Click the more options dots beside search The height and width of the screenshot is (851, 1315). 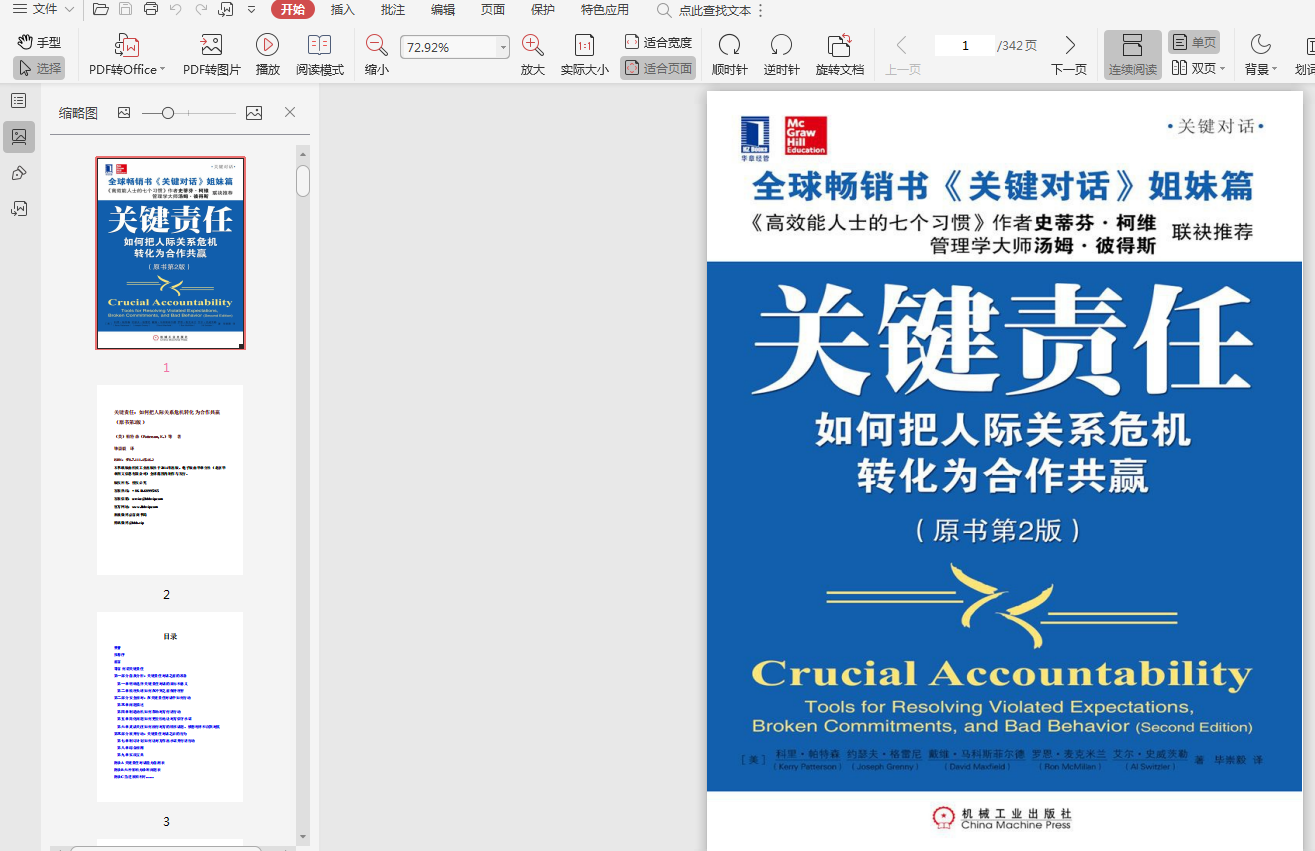pyautogui.click(x=760, y=10)
